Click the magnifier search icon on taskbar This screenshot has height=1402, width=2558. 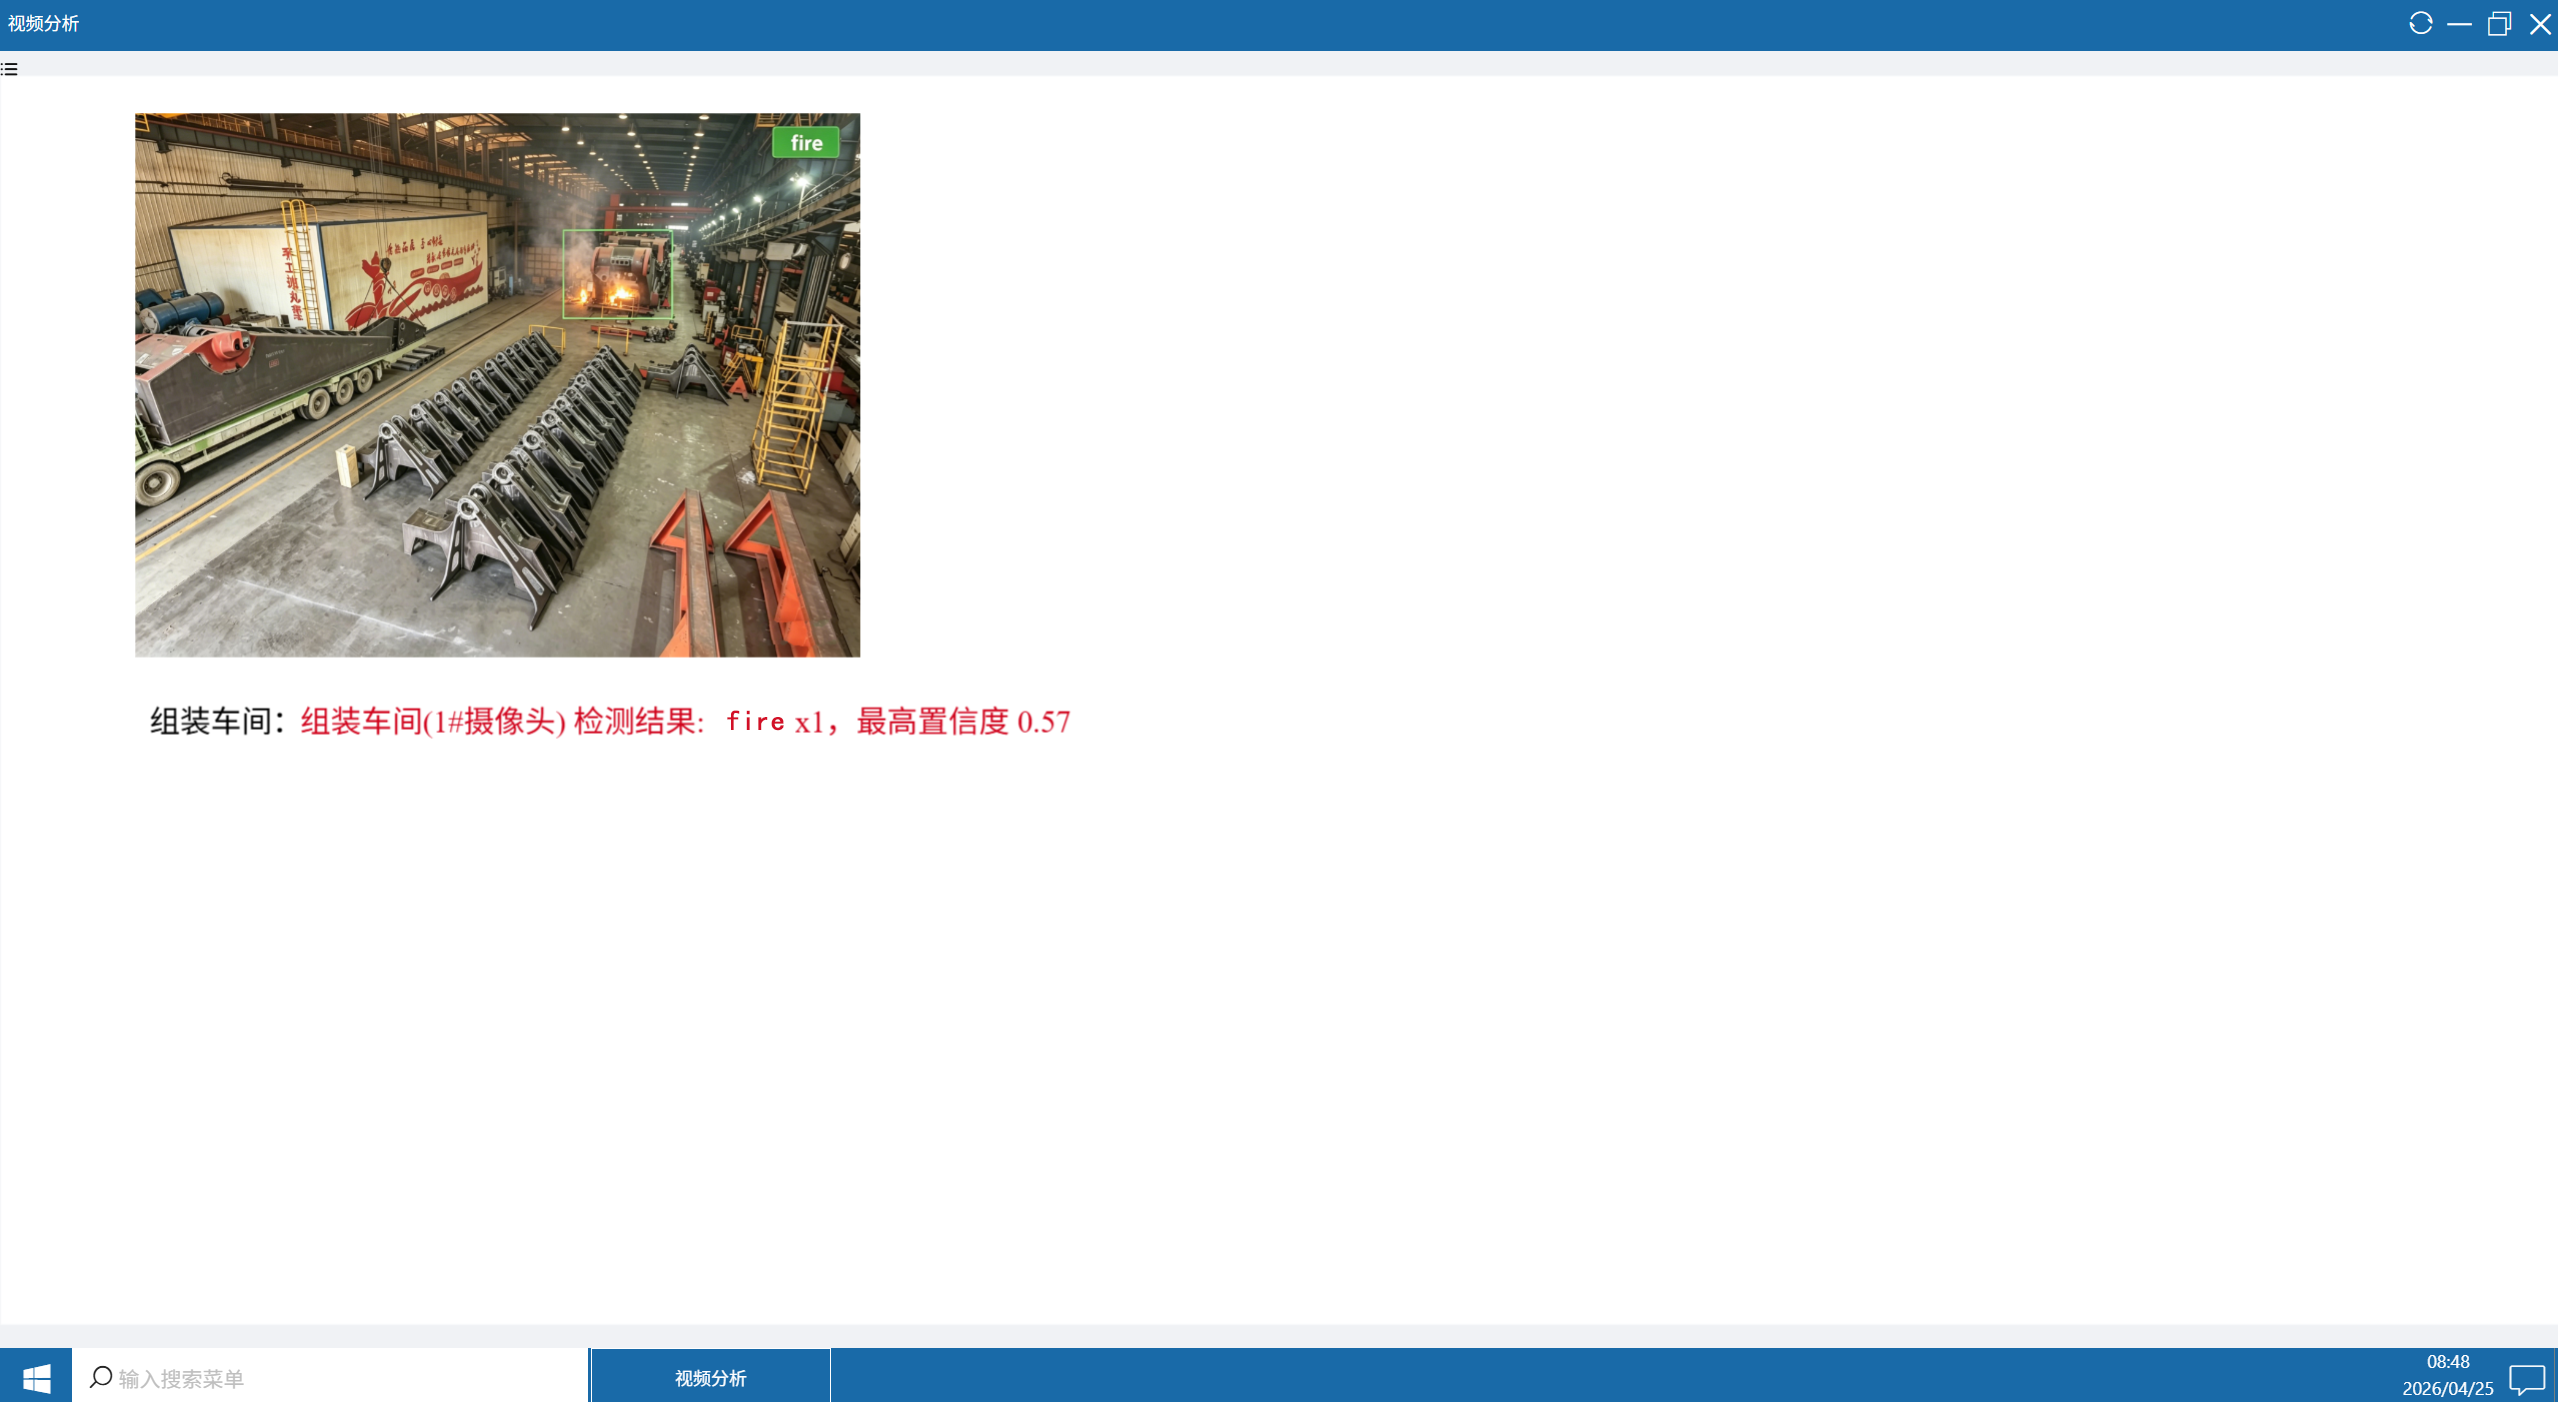pos(100,1377)
